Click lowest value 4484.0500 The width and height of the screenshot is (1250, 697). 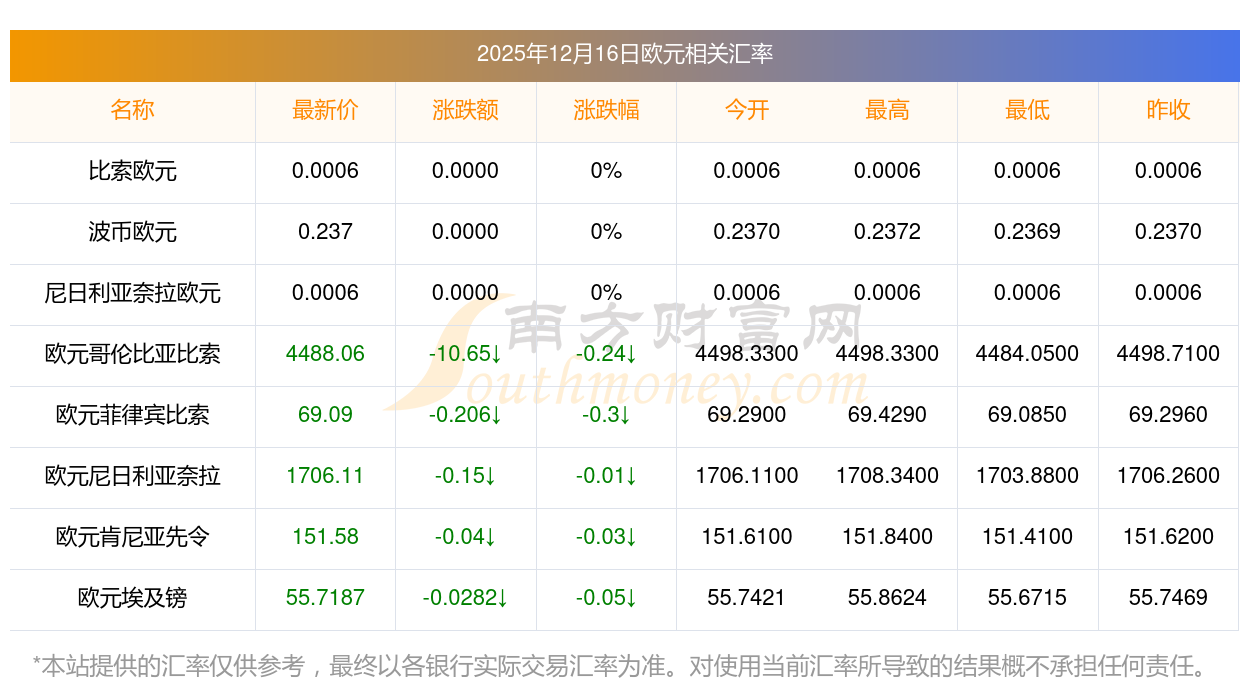point(1027,354)
